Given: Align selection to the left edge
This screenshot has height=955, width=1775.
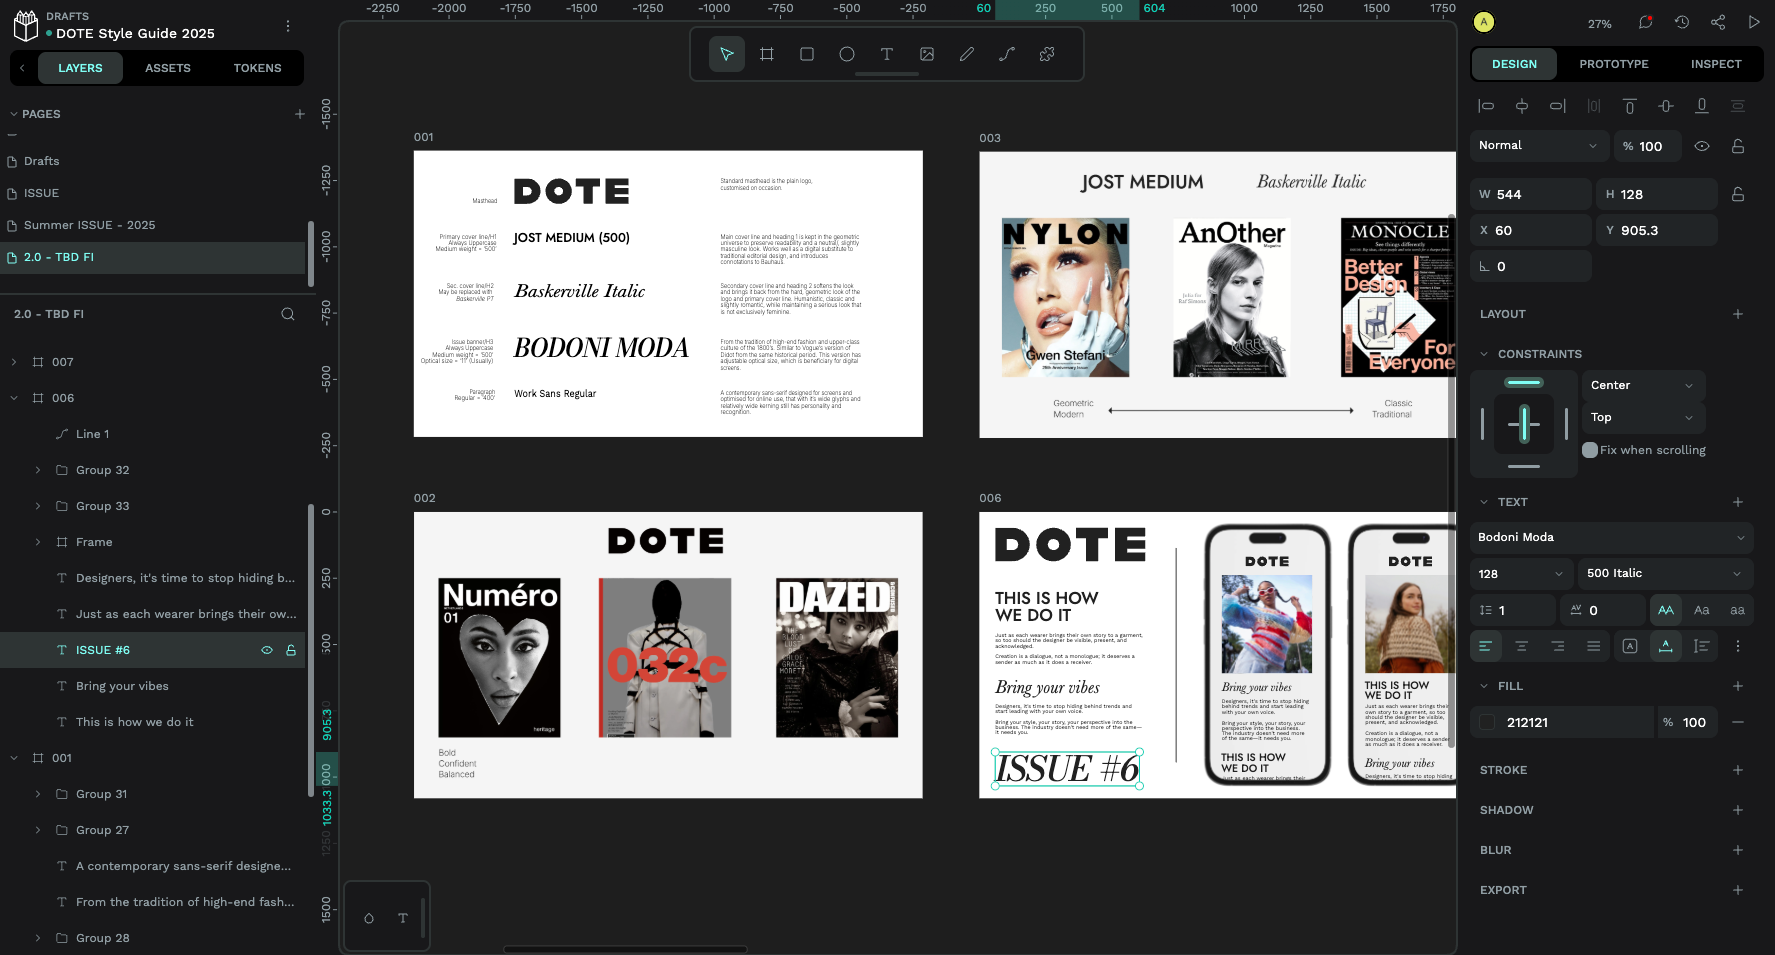Looking at the screenshot, I should pyautogui.click(x=1486, y=106).
